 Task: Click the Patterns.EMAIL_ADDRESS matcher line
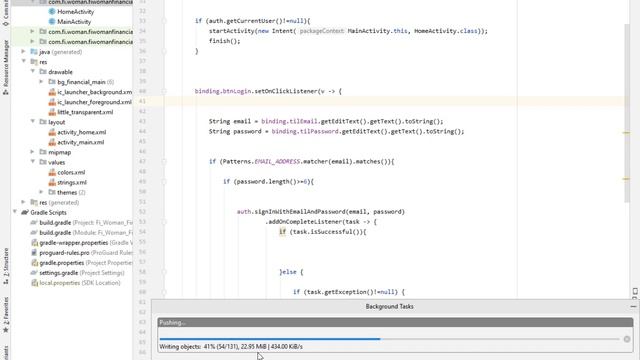(301, 162)
